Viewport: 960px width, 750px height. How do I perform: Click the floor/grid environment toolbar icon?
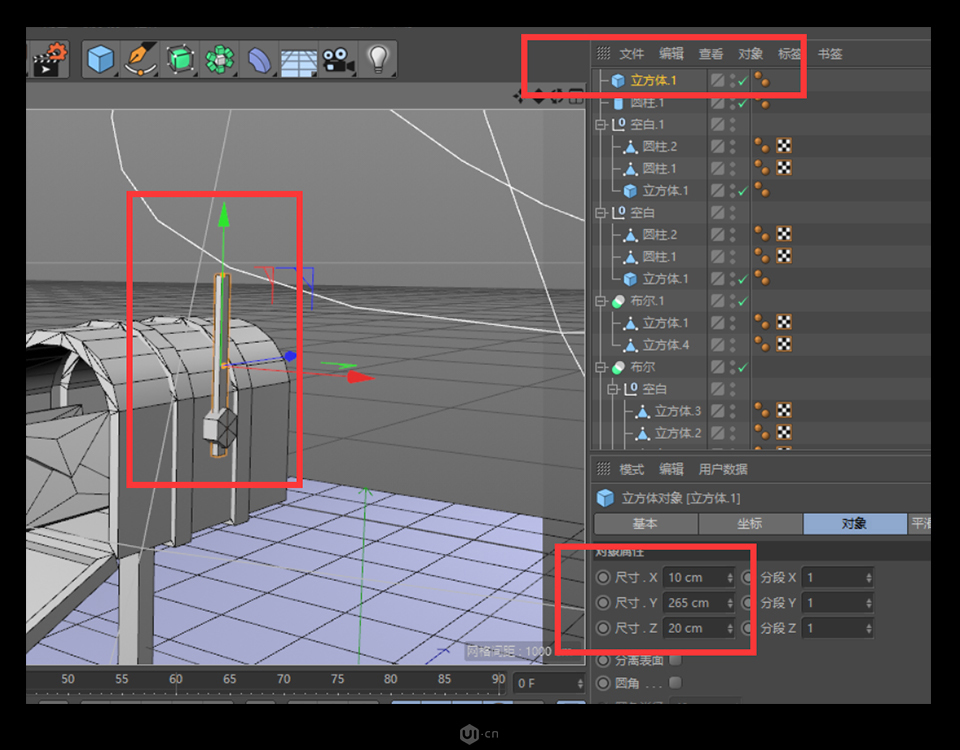tap(298, 57)
